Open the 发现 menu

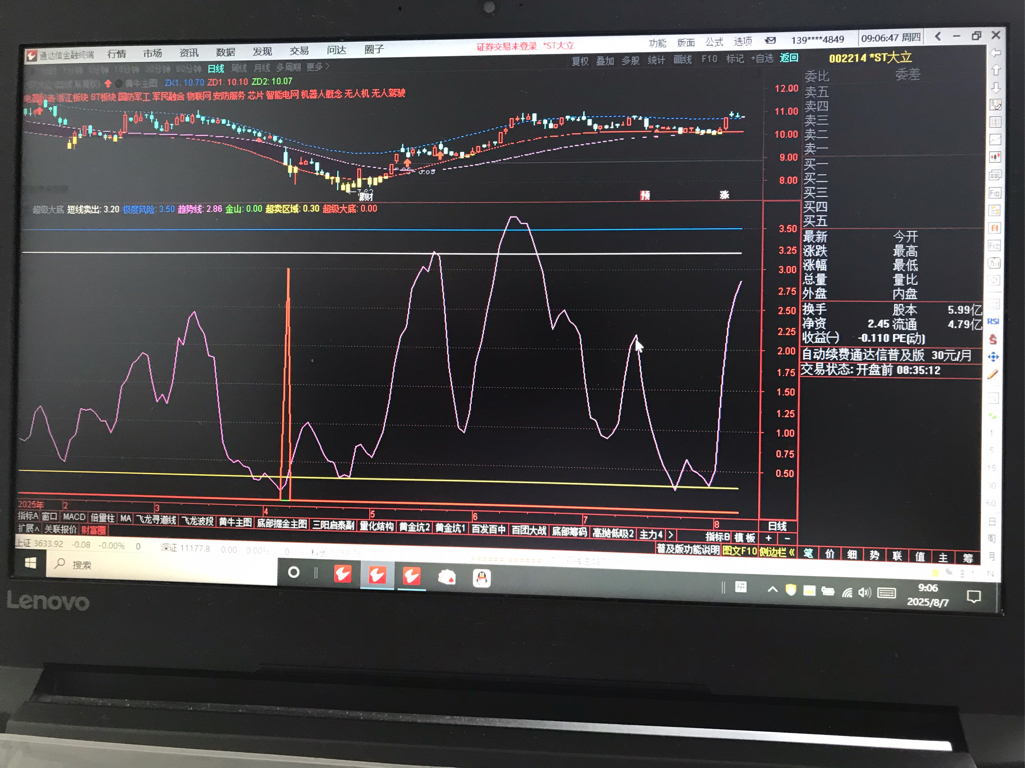(x=262, y=51)
